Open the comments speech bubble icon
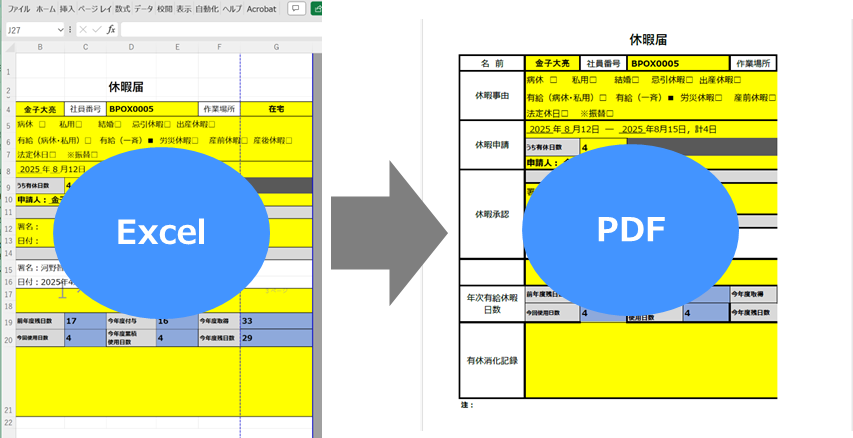The height and width of the screenshot is (438, 853). click(x=295, y=9)
